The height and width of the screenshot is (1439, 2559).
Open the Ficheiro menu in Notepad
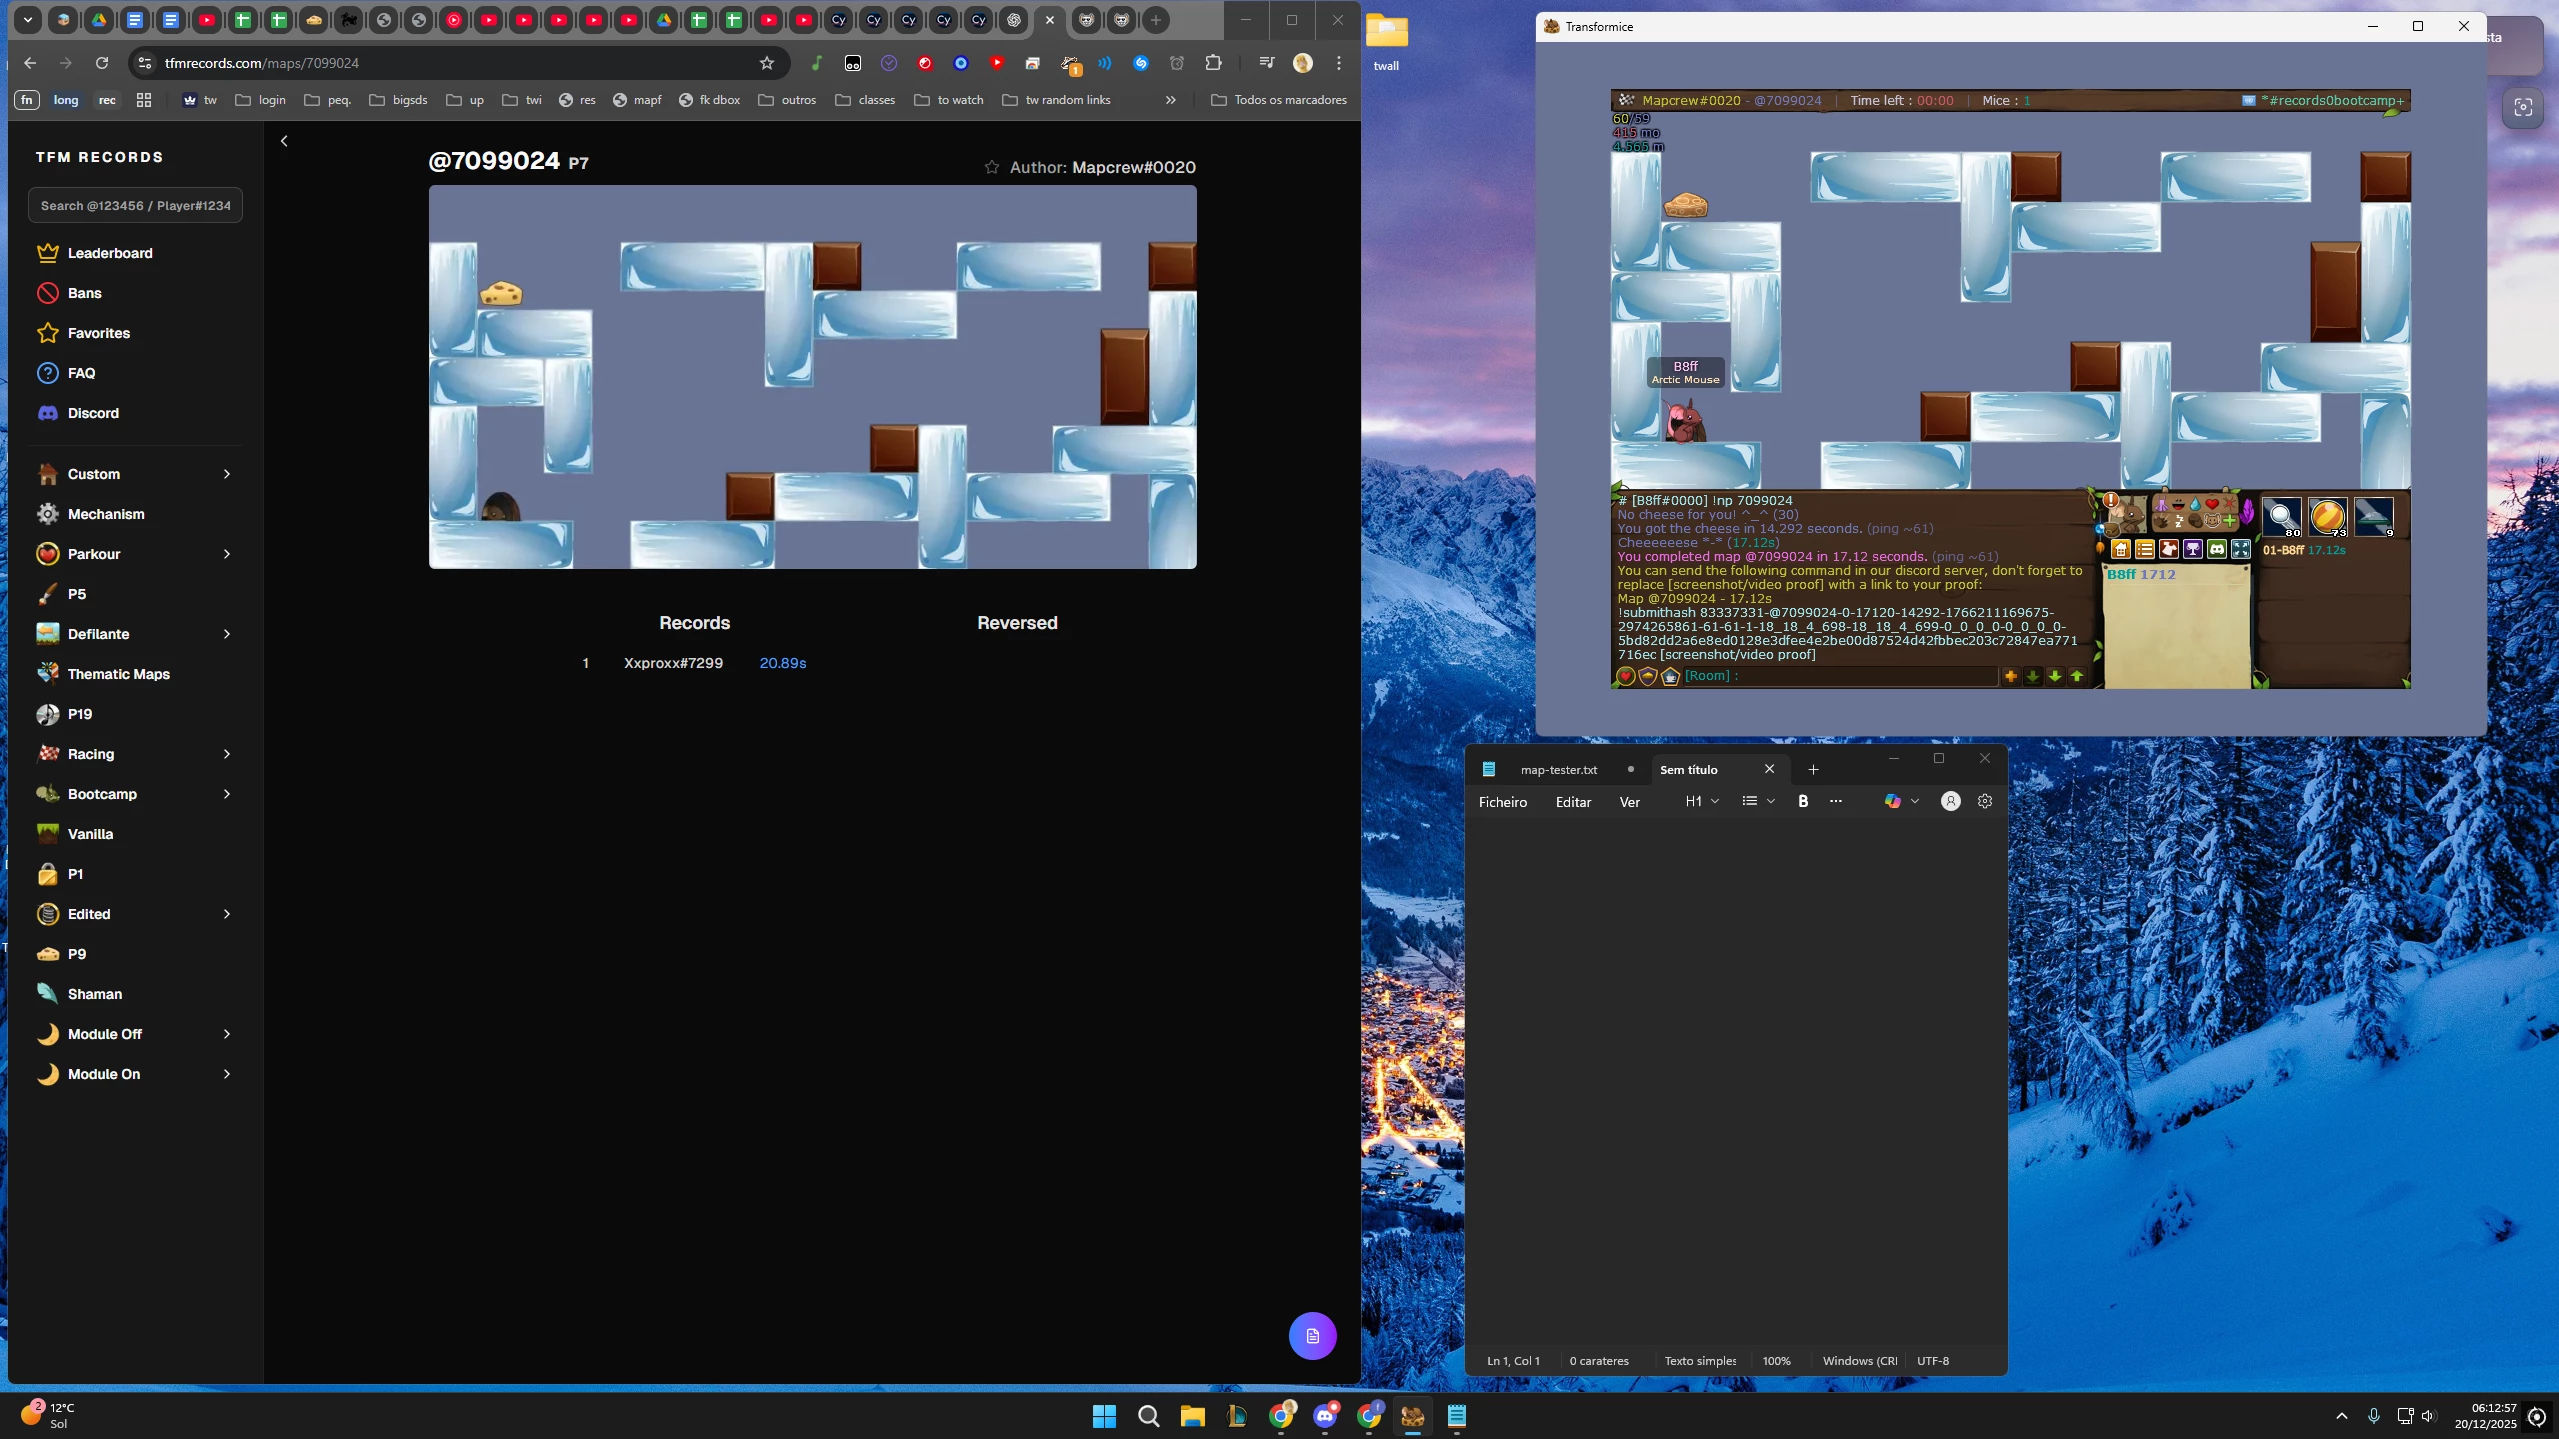(x=1502, y=802)
